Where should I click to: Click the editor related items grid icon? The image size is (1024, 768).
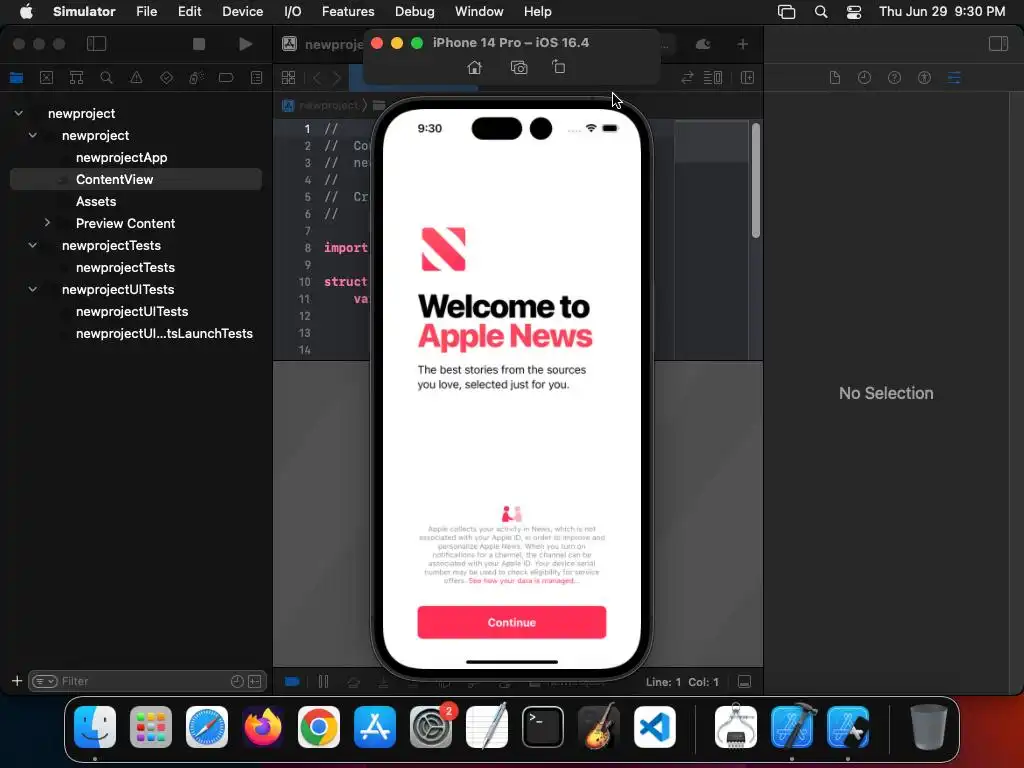289,78
